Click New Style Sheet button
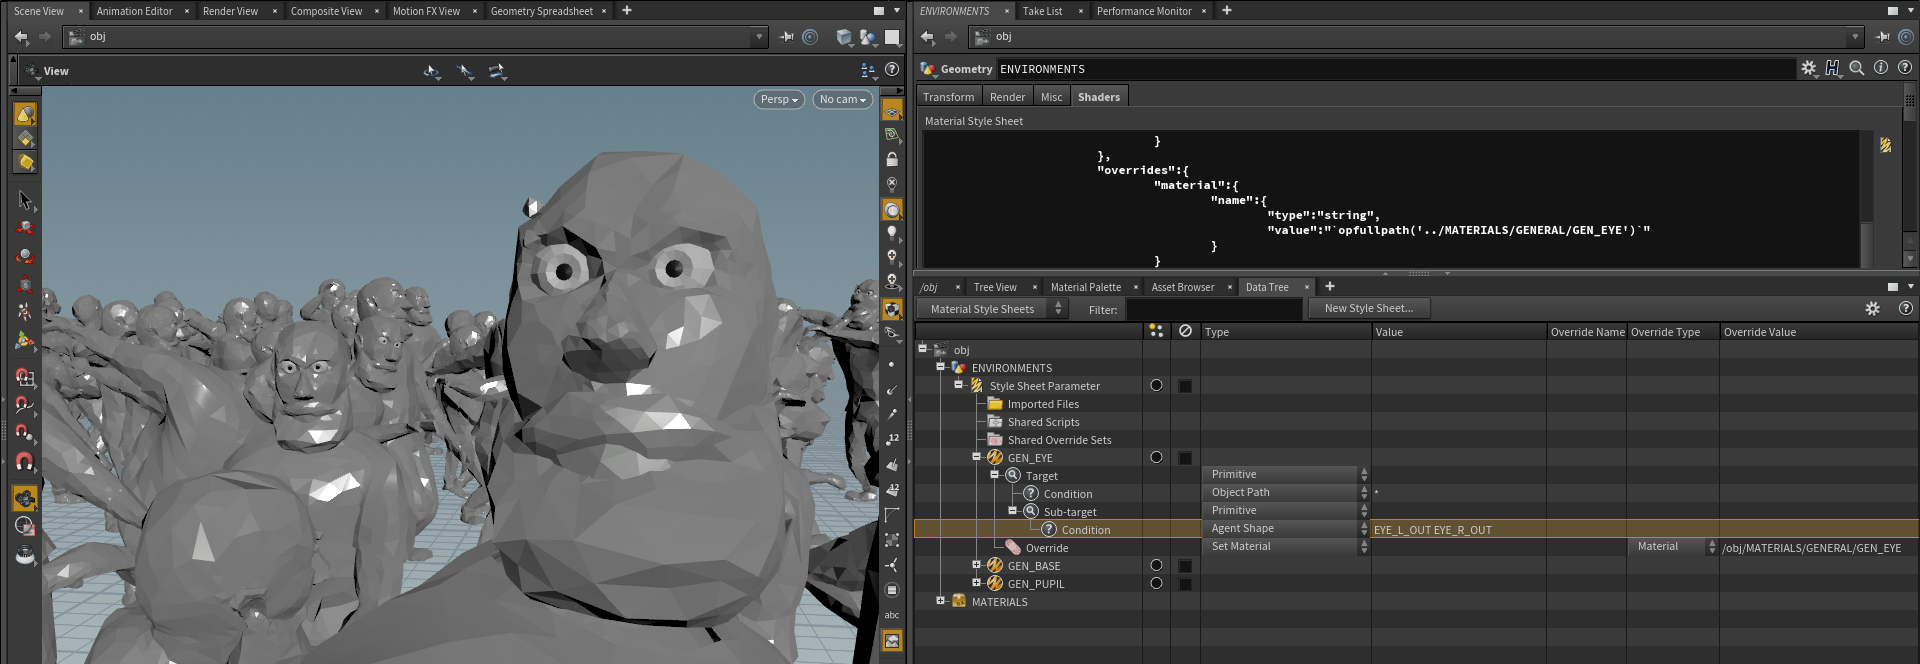Screen dimensions: 1920x664 pos(1368,308)
